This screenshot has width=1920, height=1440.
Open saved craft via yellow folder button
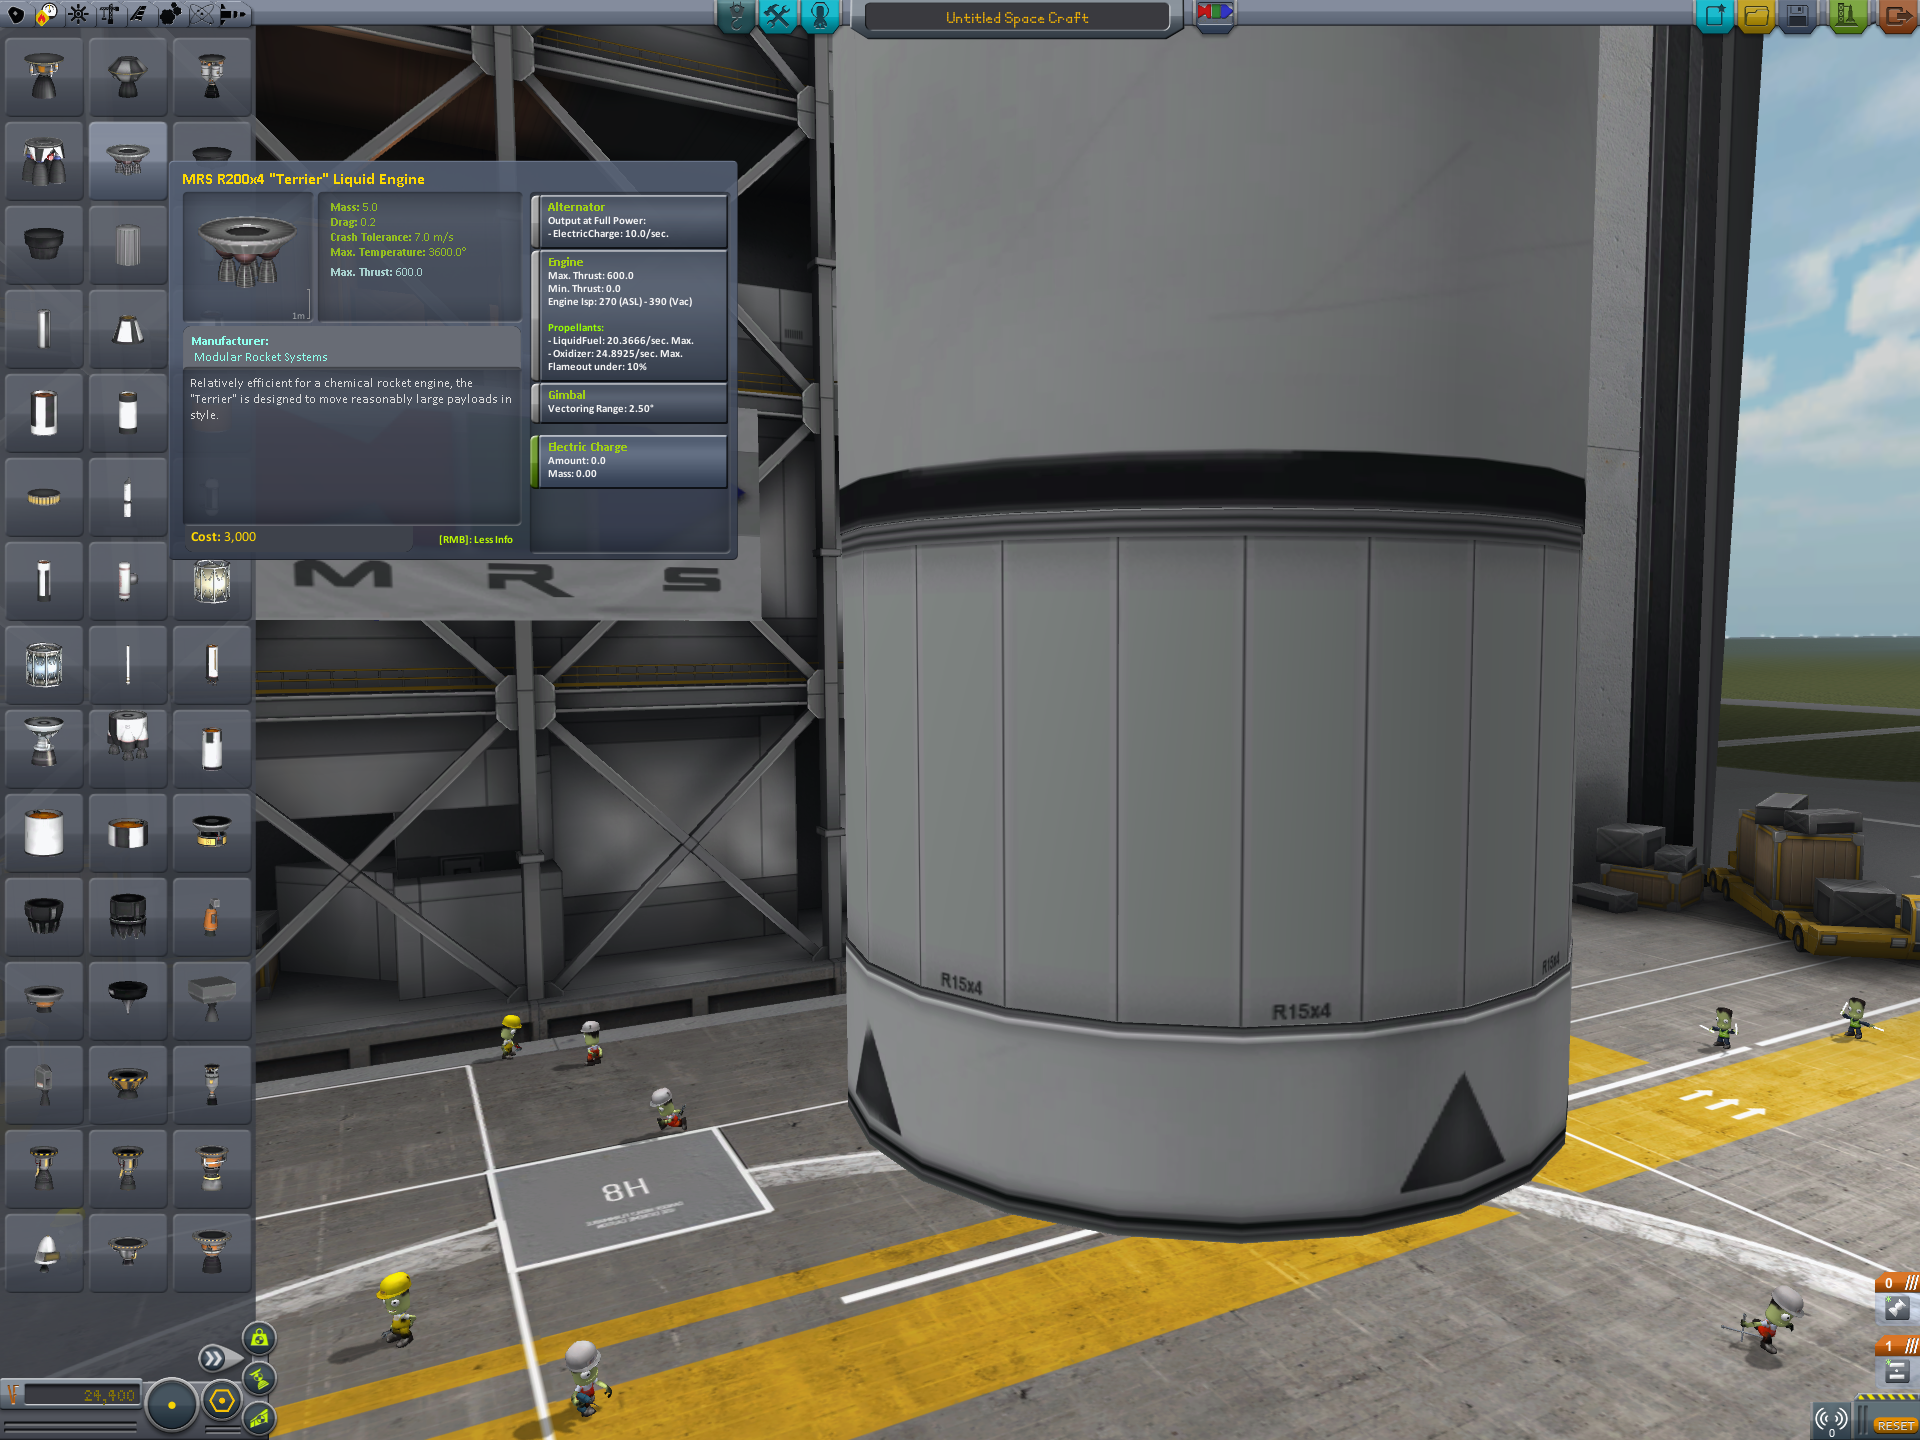[x=1757, y=16]
